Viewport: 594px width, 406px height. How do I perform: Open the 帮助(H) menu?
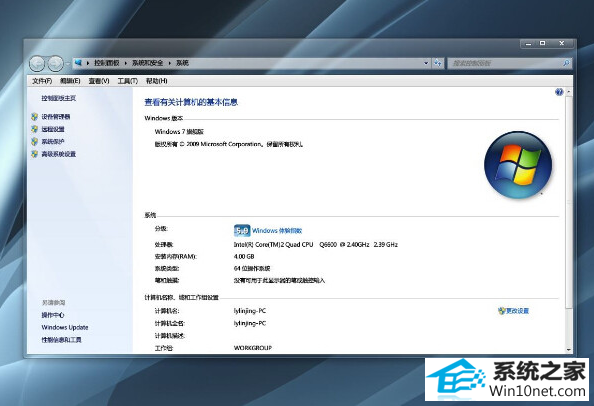(156, 81)
